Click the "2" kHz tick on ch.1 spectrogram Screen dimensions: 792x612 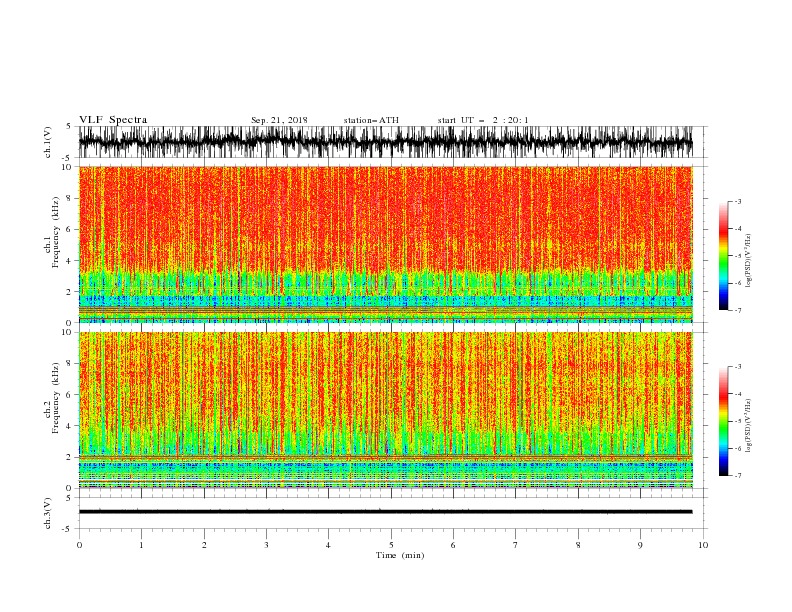tap(69, 292)
